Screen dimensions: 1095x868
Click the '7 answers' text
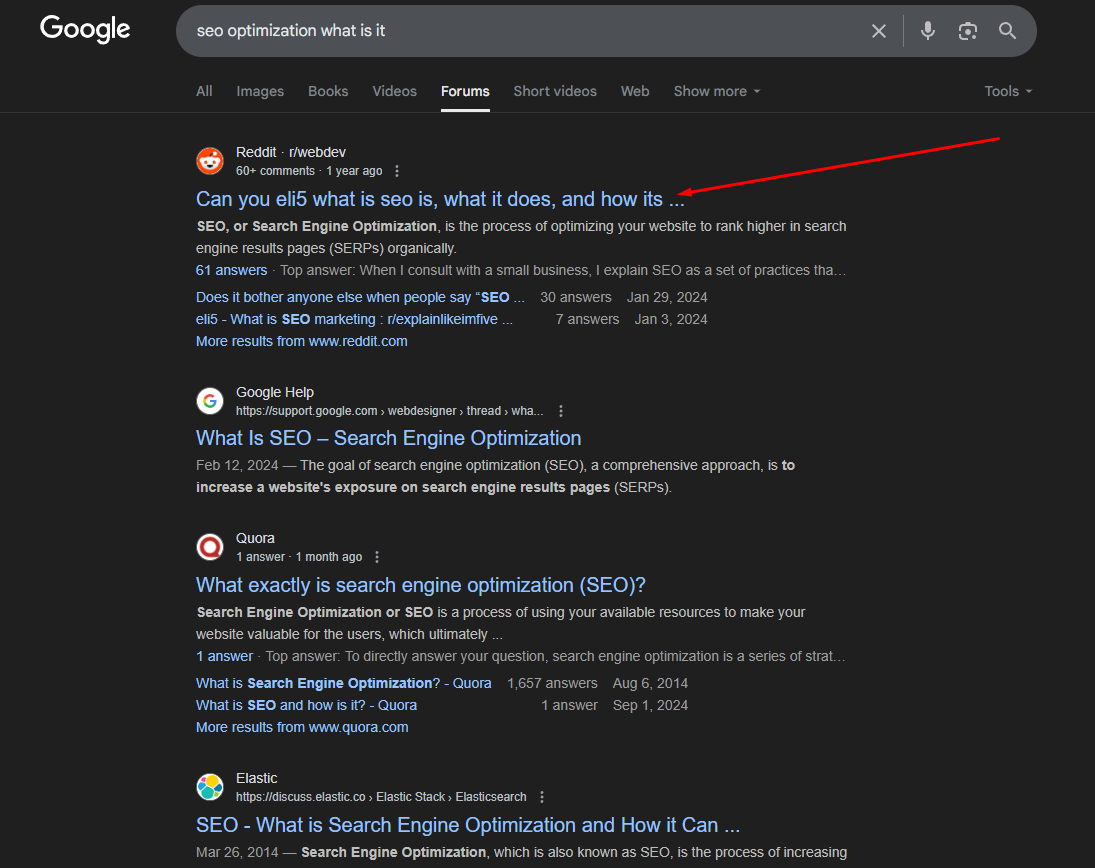click(x=587, y=319)
